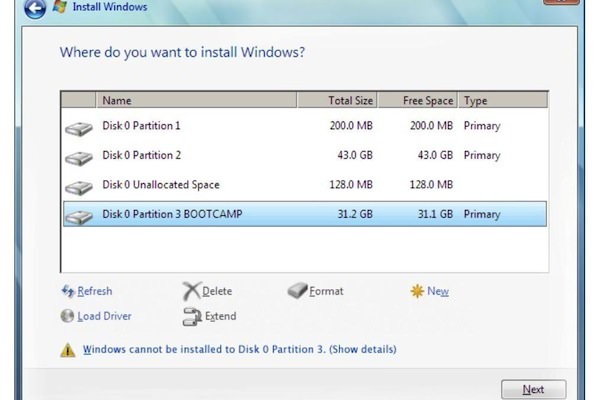Sort by the Total Size column header
Viewport: 600px width, 400px height.
pyautogui.click(x=337, y=100)
